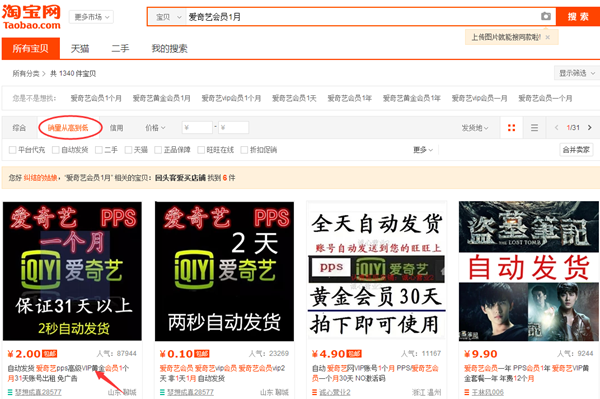Click the 合并卖家 button

[576, 150]
